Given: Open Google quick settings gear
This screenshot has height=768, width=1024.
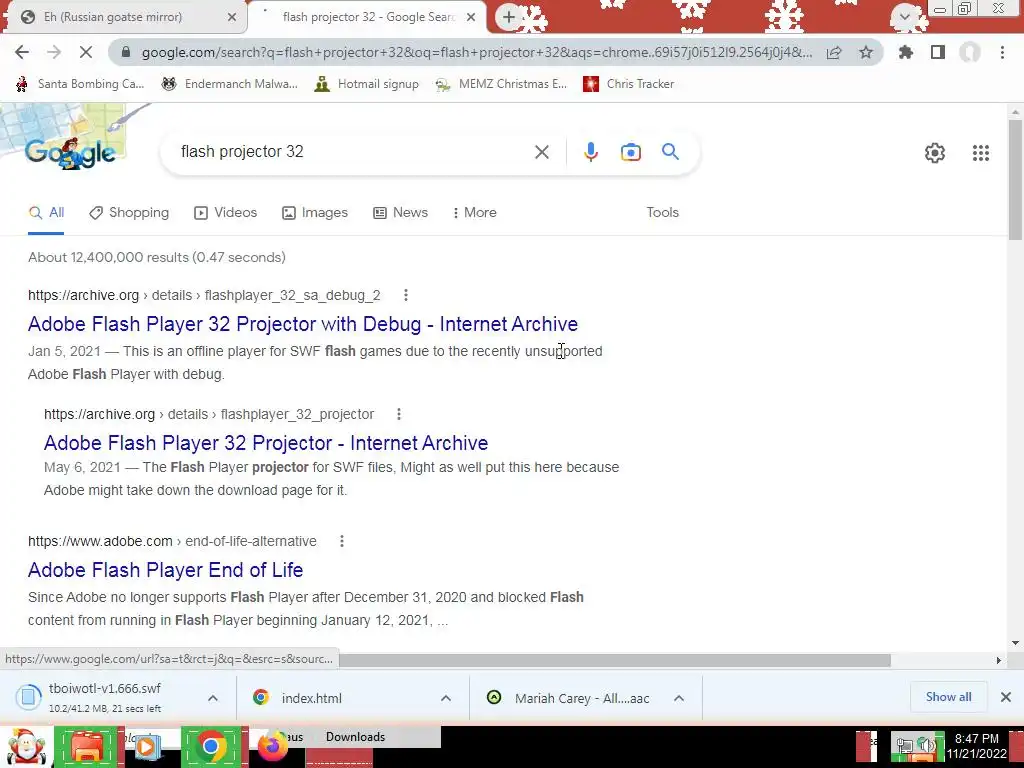Looking at the screenshot, I should point(935,153).
